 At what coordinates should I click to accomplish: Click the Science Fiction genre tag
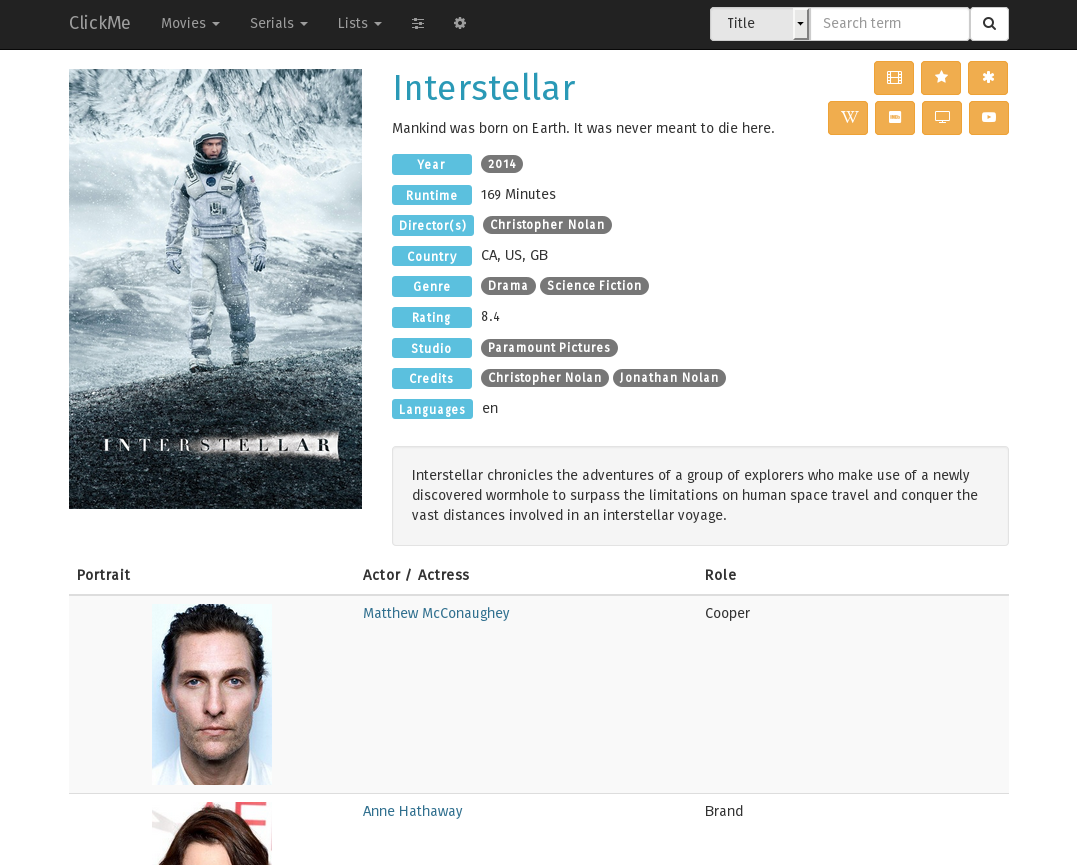coord(594,286)
